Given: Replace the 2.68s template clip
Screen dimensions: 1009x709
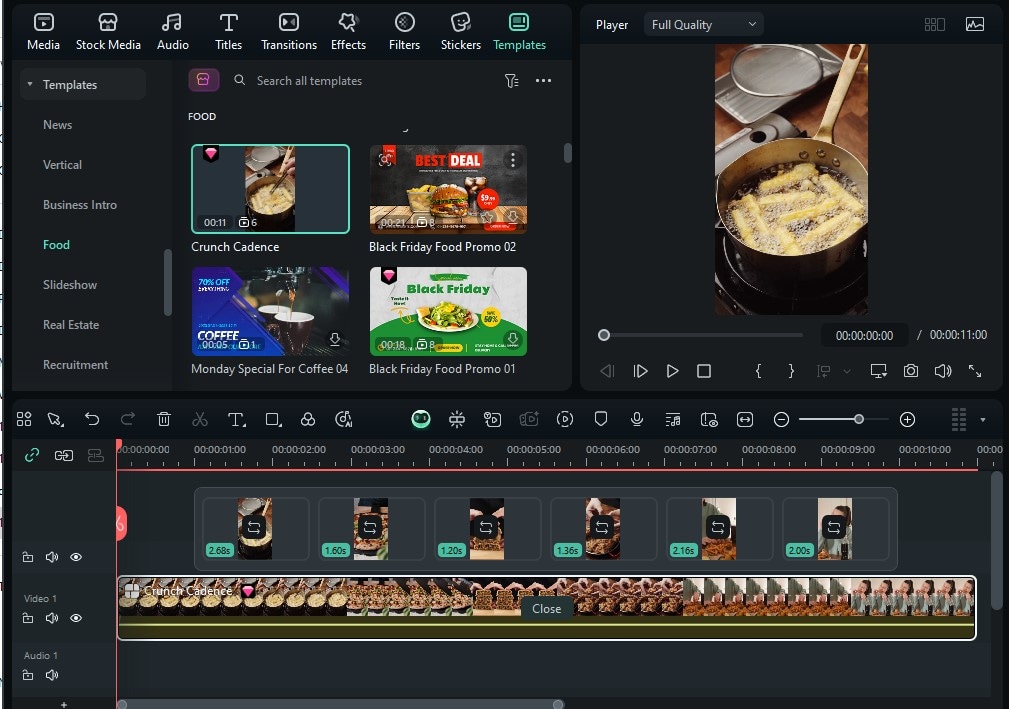Looking at the screenshot, I should pyautogui.click(x=254, y=528).
